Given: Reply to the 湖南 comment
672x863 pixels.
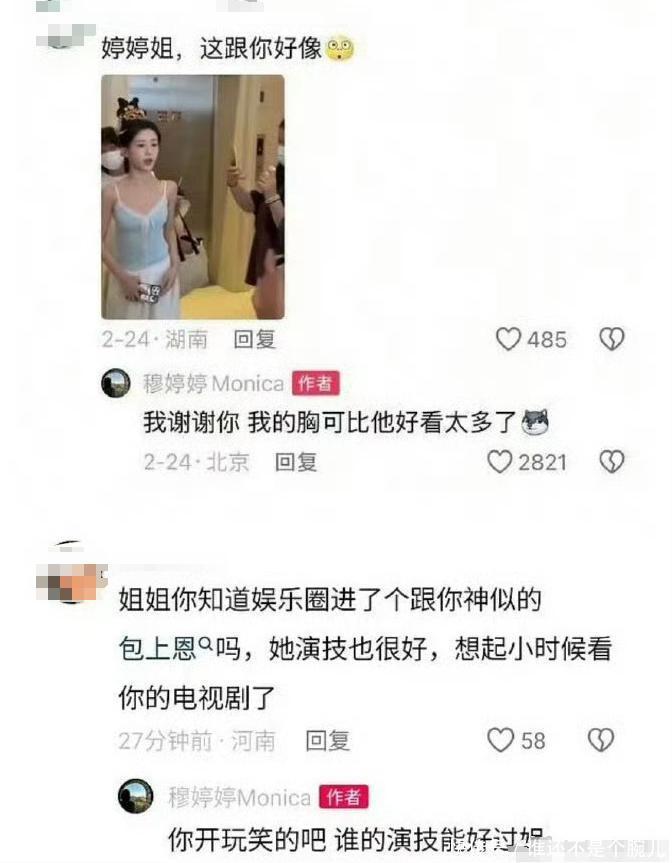Looking at the screenshot, I should pyautogui.click(x=254, y=339).
